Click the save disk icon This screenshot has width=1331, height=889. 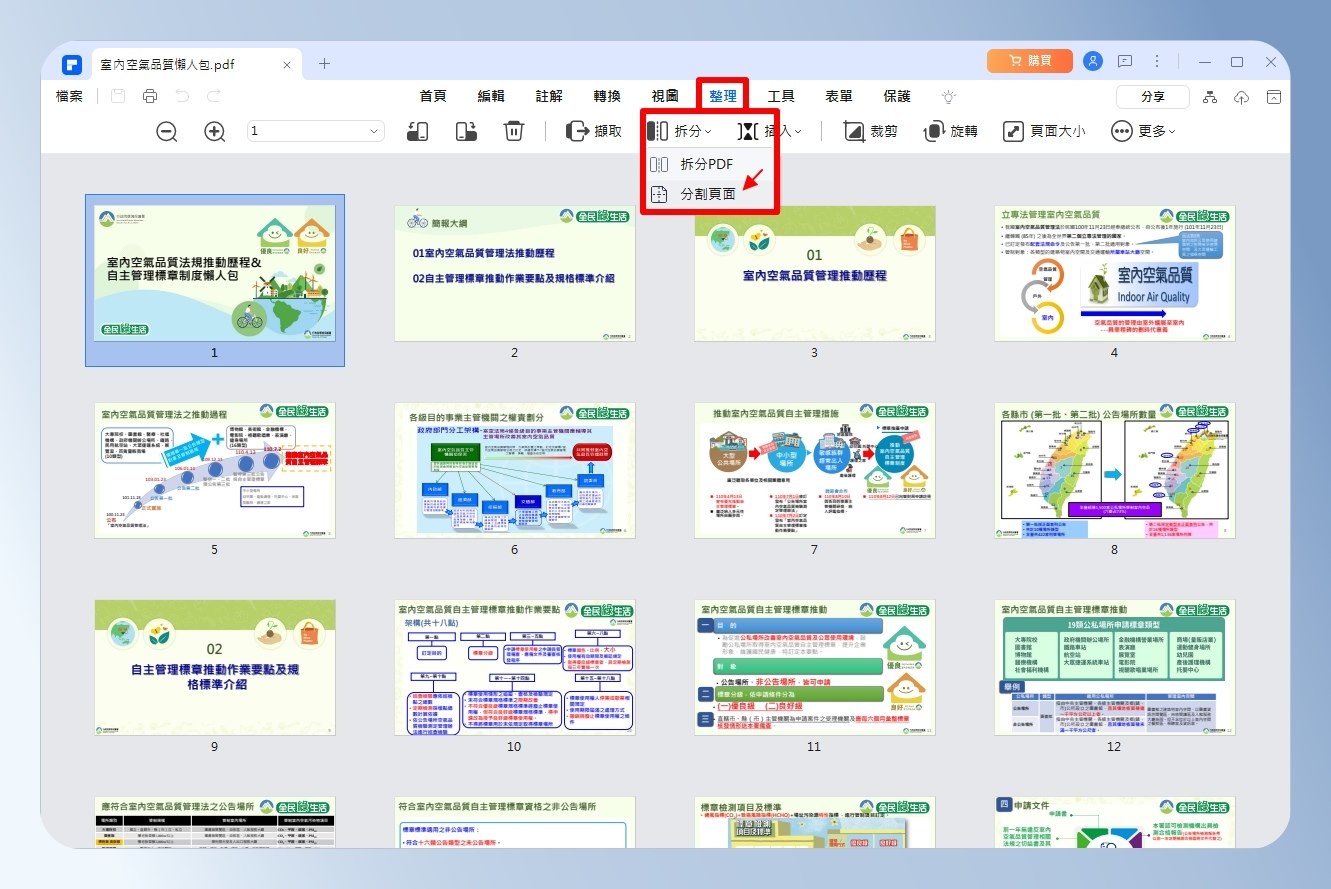(118, 96)
